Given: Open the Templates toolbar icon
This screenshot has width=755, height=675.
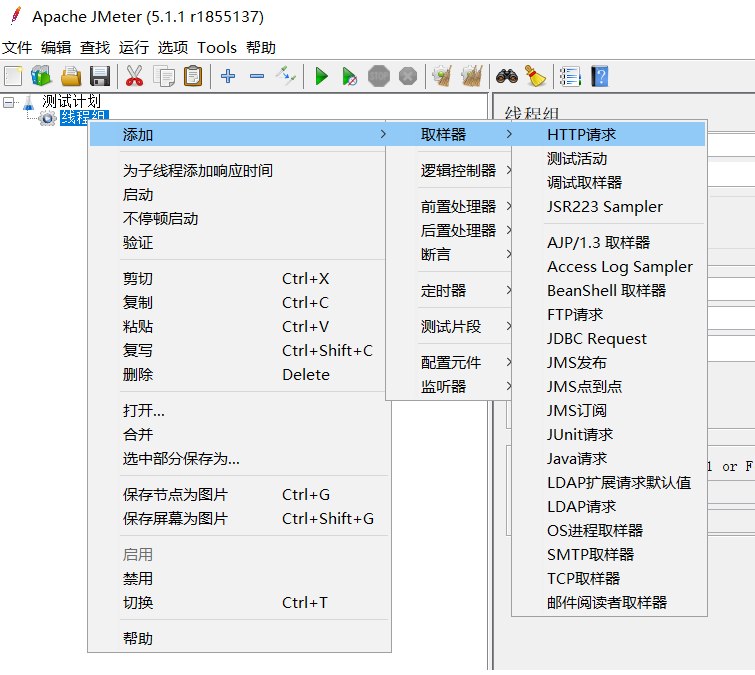Looking at the screenshot, I should (41, 76).
